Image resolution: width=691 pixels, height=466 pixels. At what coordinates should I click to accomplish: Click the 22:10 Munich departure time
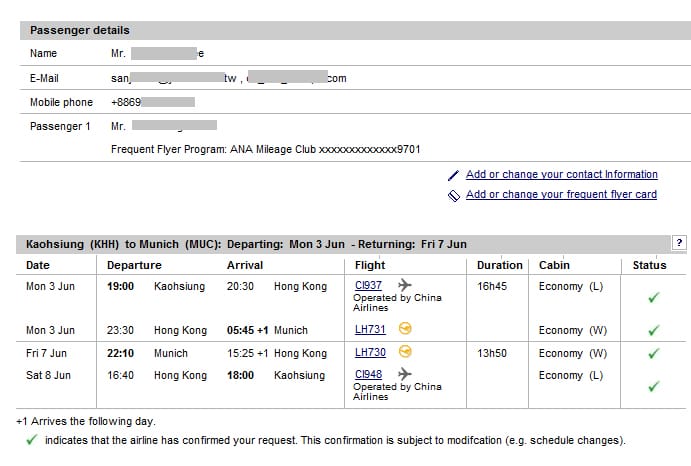click(120, 354)
